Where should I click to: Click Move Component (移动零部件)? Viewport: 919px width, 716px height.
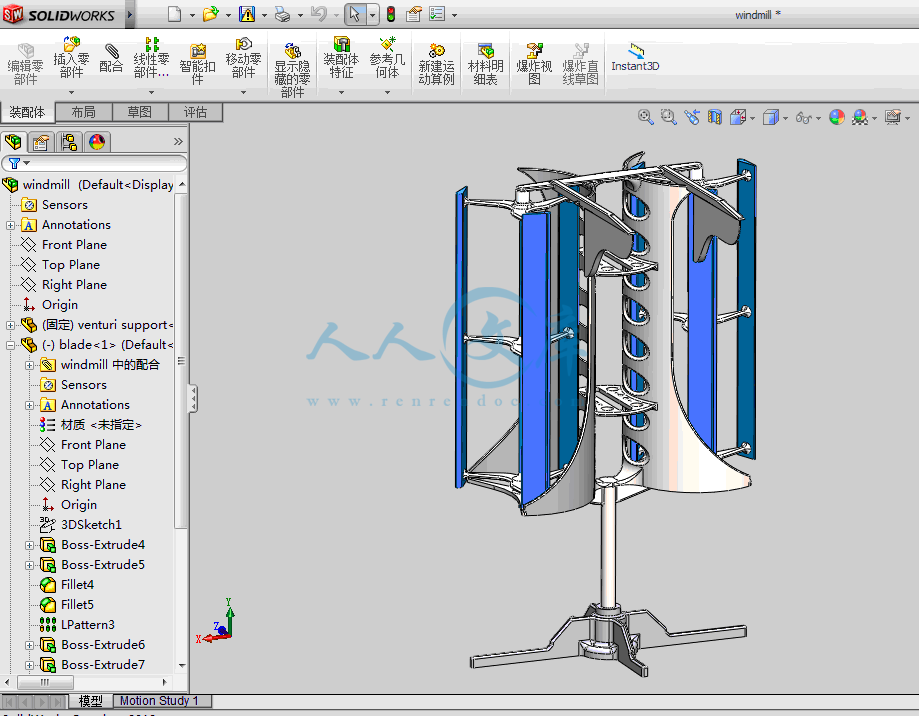tap(243, 58)
